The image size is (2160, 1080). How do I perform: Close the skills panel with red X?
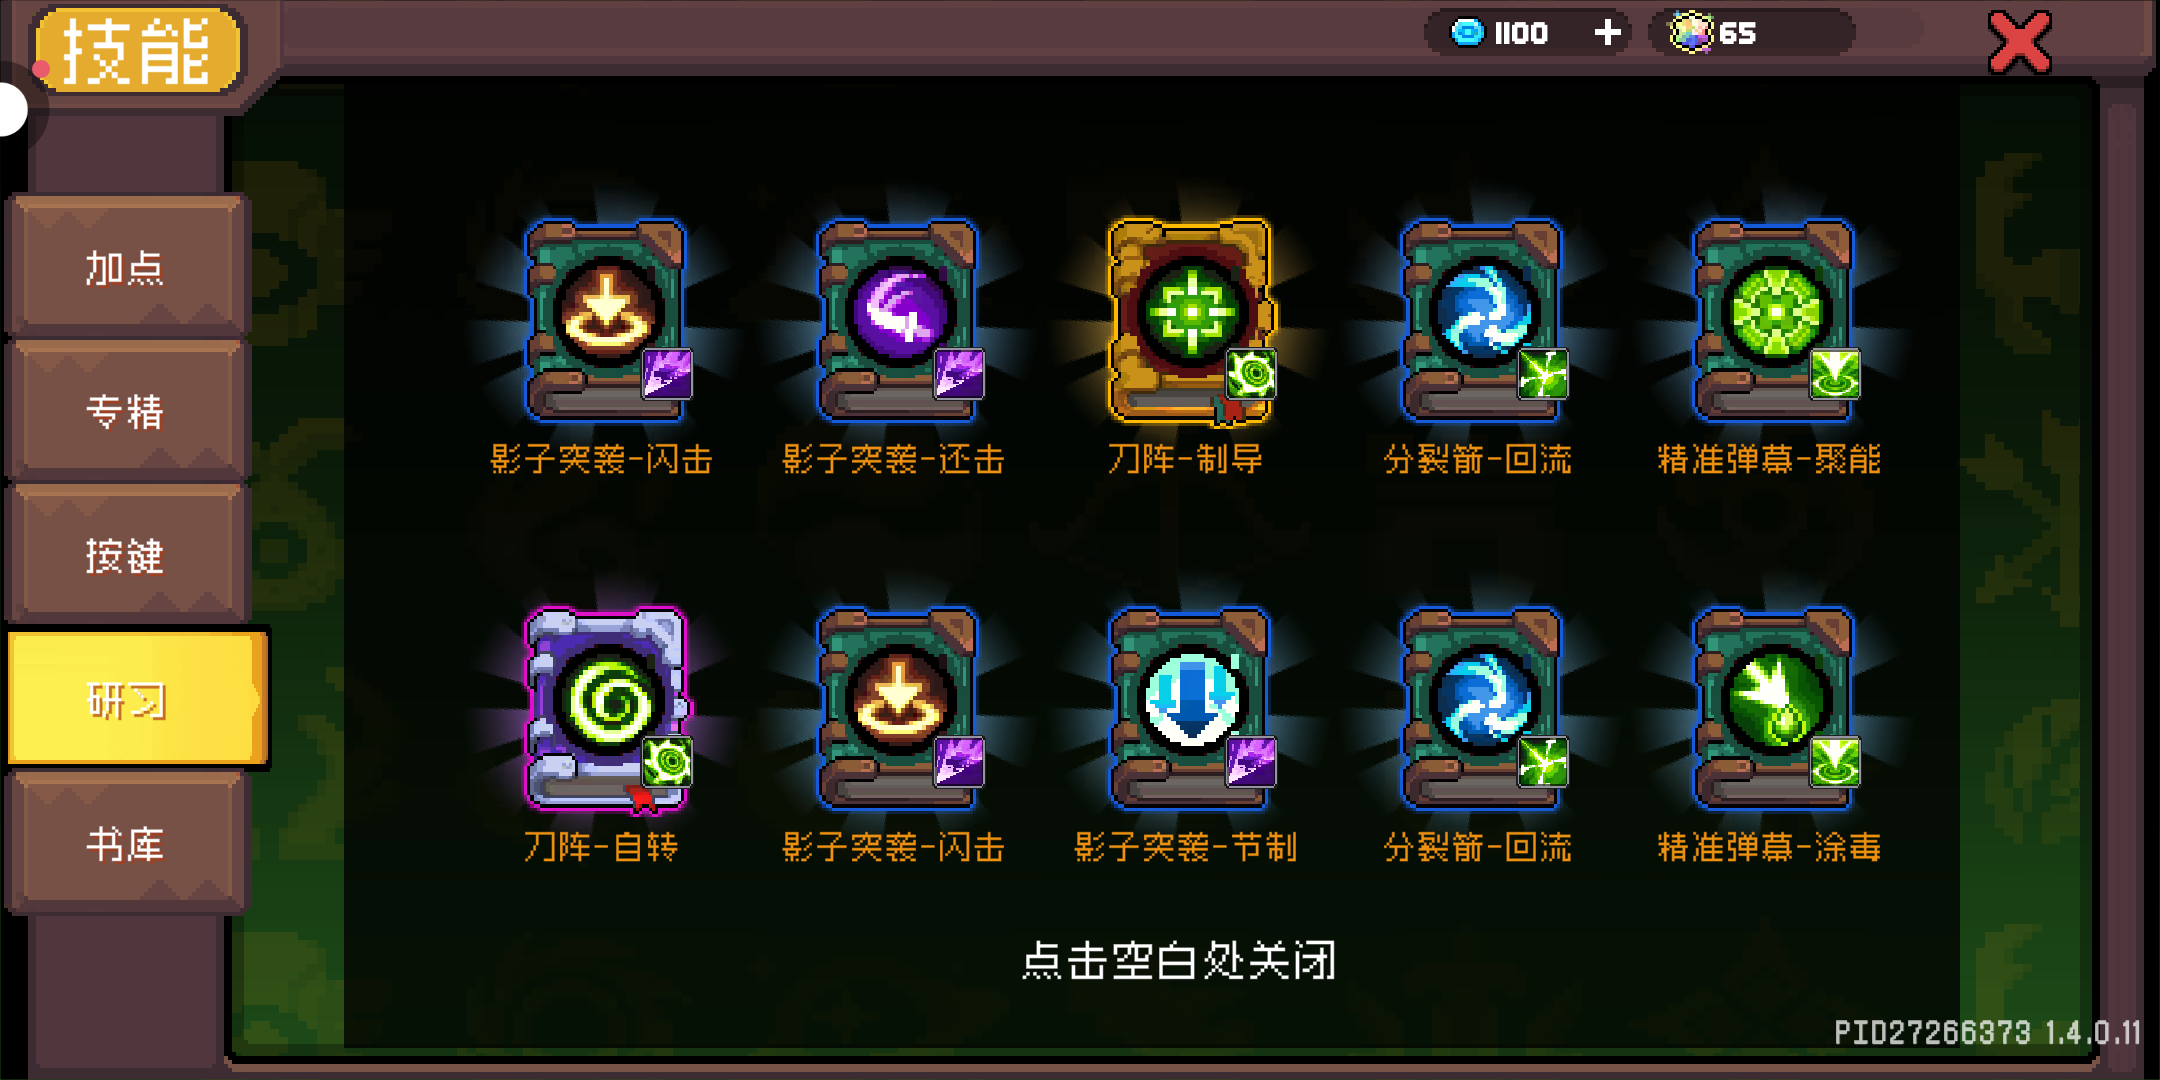pos(2020,43)
